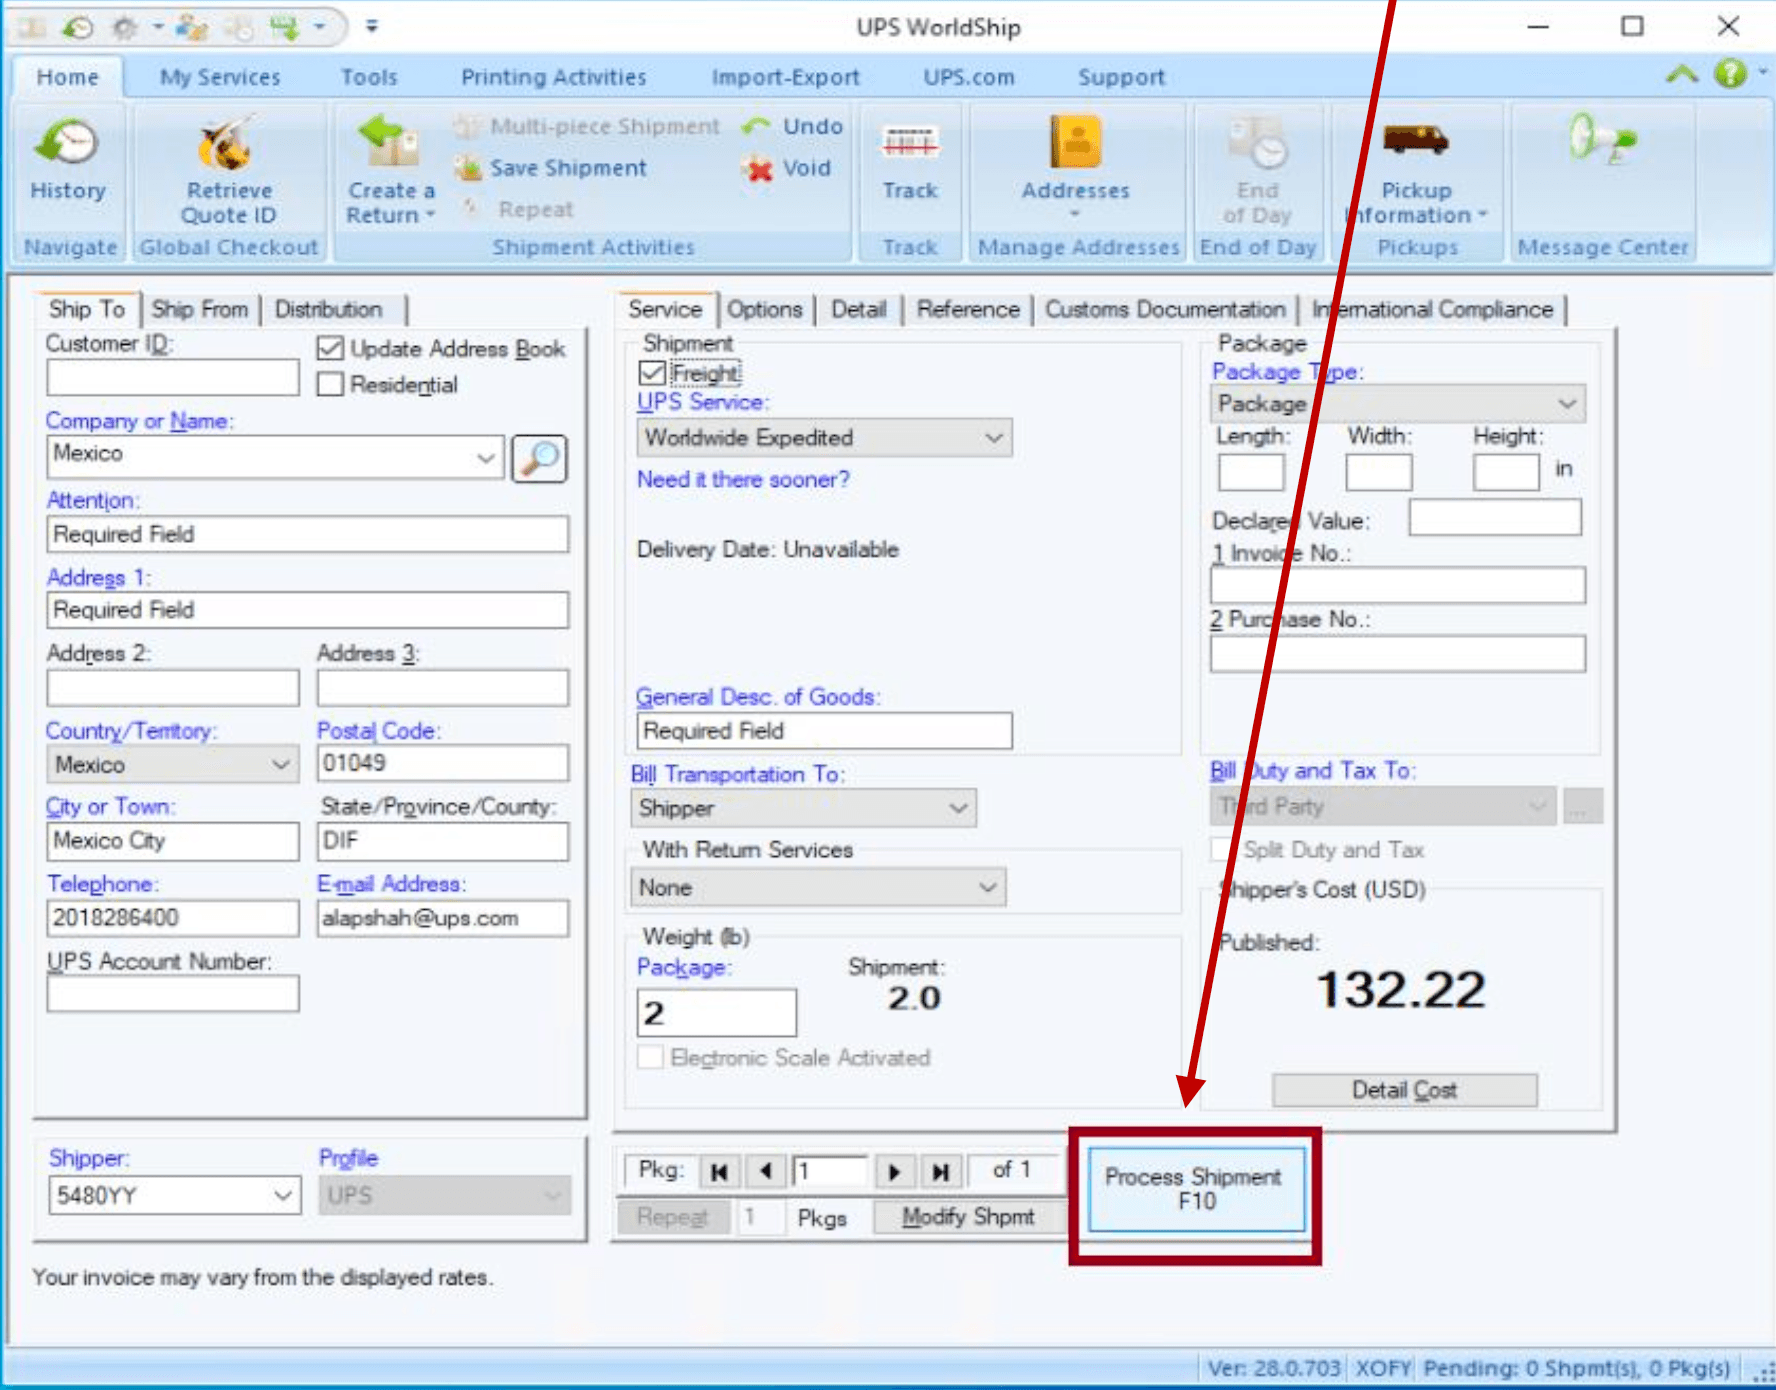Open the Customs Documentation tab
1776x1390 pixels.
(1165, 310)
